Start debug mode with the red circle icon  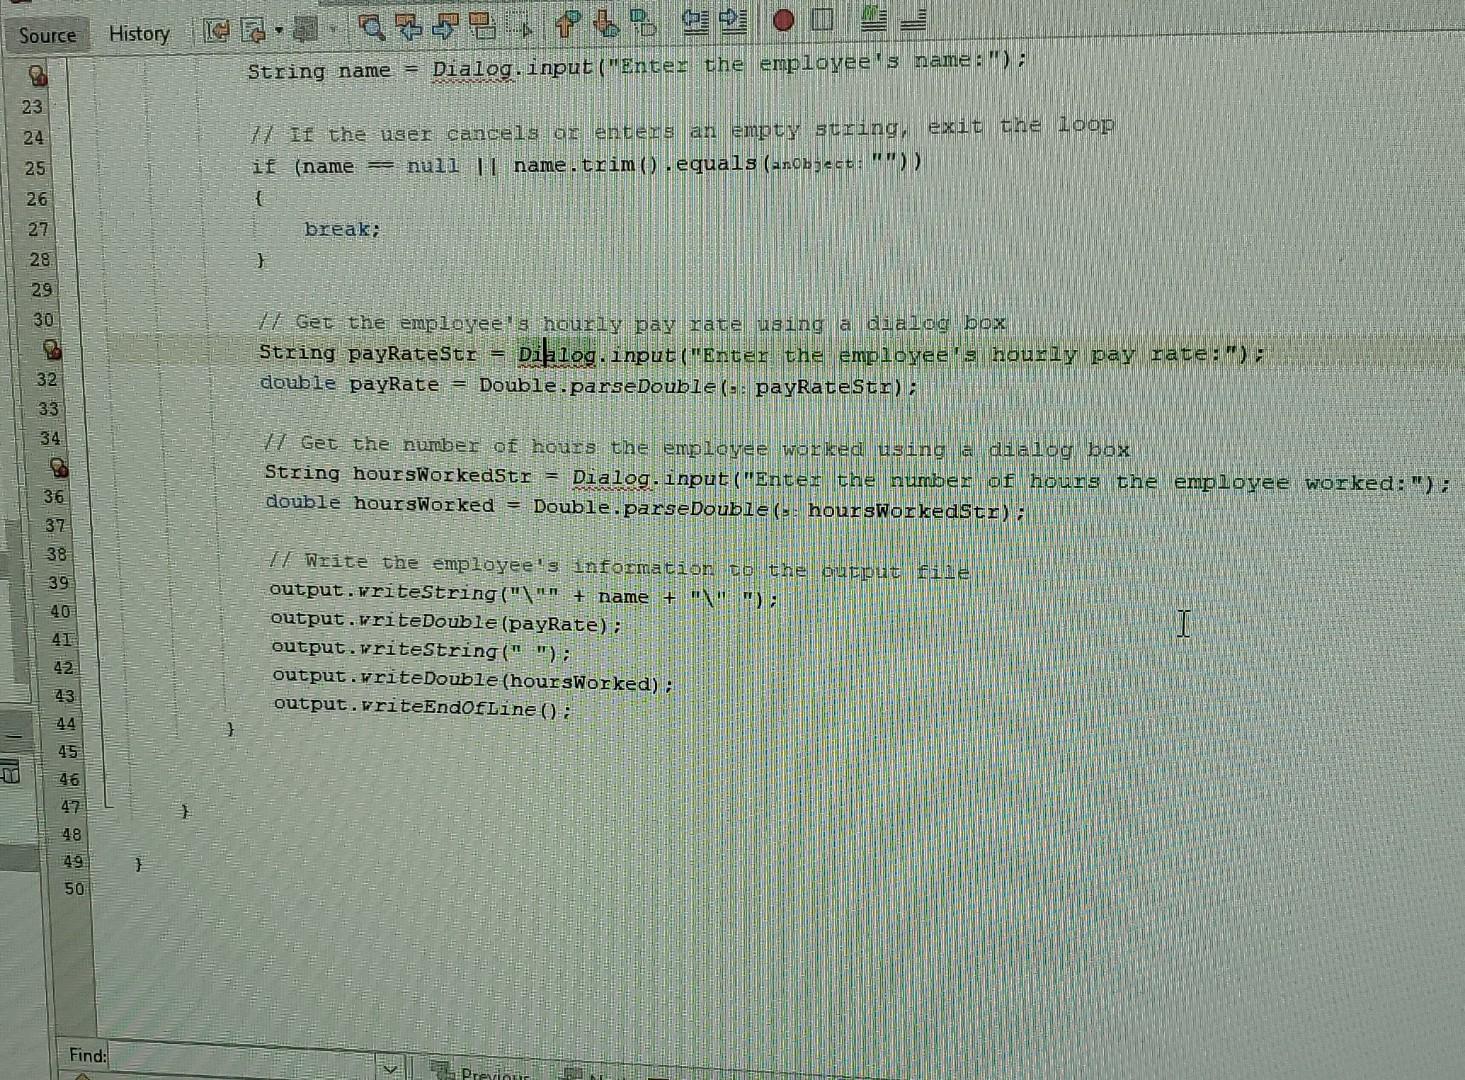tap(784, 22)
